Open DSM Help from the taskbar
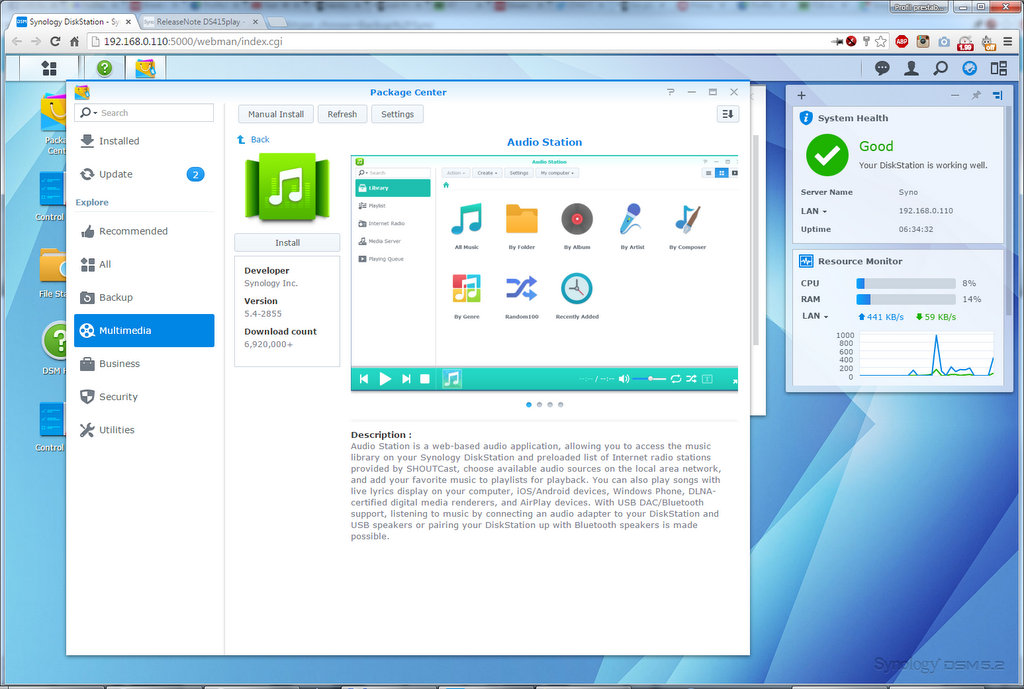Screen dimensions: 1024x689 pos(104,68)
